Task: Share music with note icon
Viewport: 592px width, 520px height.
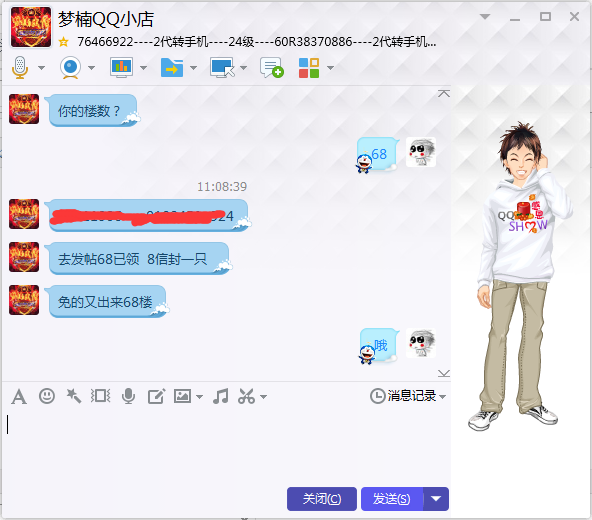Action: click(x=220, y=396)
